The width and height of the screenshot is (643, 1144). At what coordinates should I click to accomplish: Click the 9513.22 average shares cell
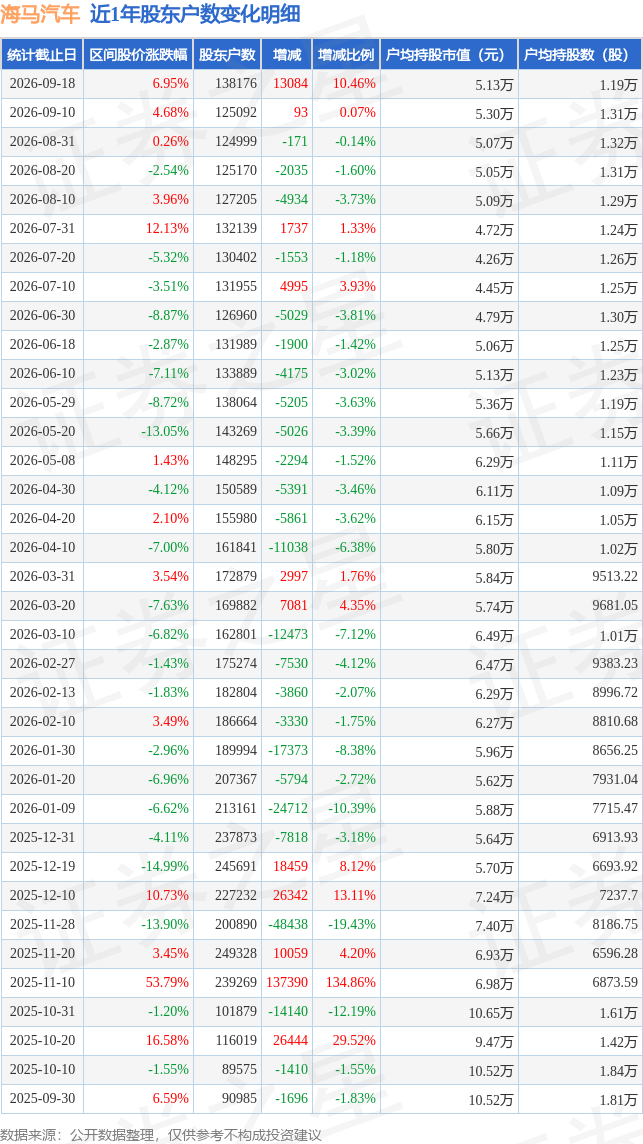[612, 577]
